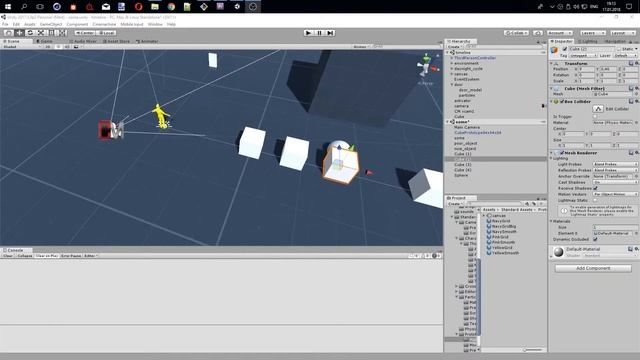Toggle the Static checkbox in Inspector

tap(618, 49)
